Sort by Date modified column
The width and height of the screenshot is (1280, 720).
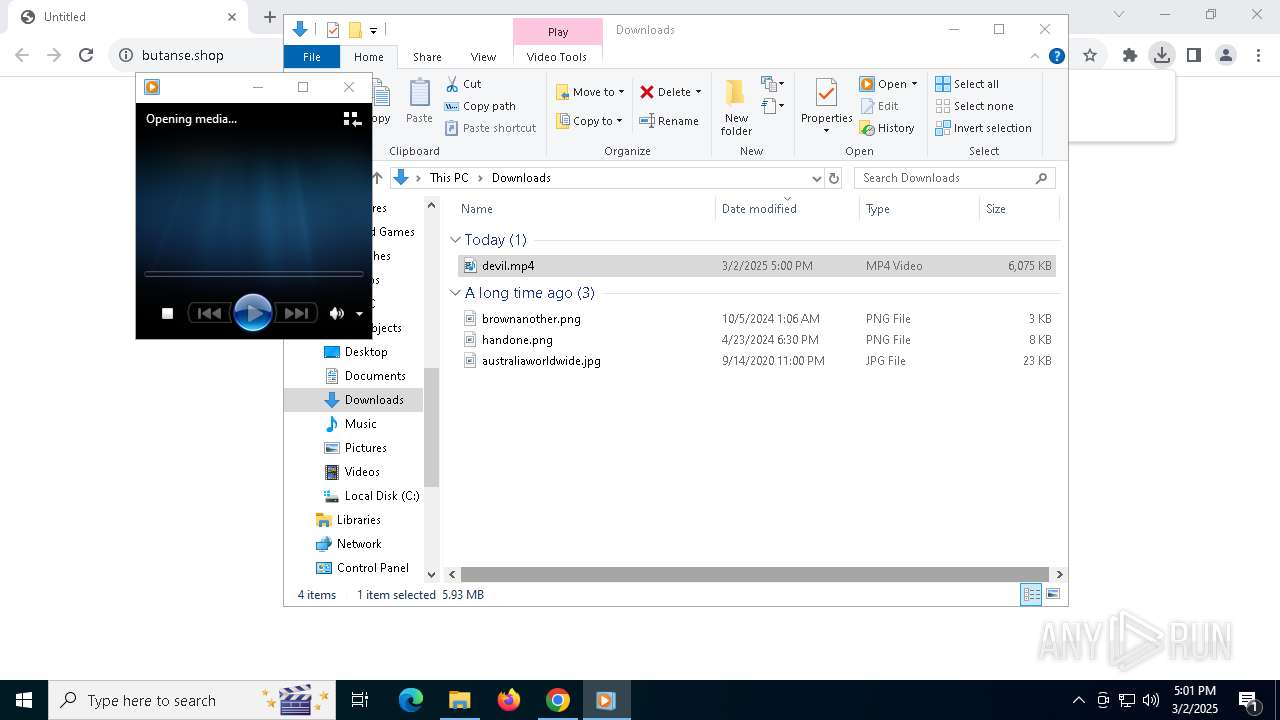pyautogui.click(x=787, y=209)
